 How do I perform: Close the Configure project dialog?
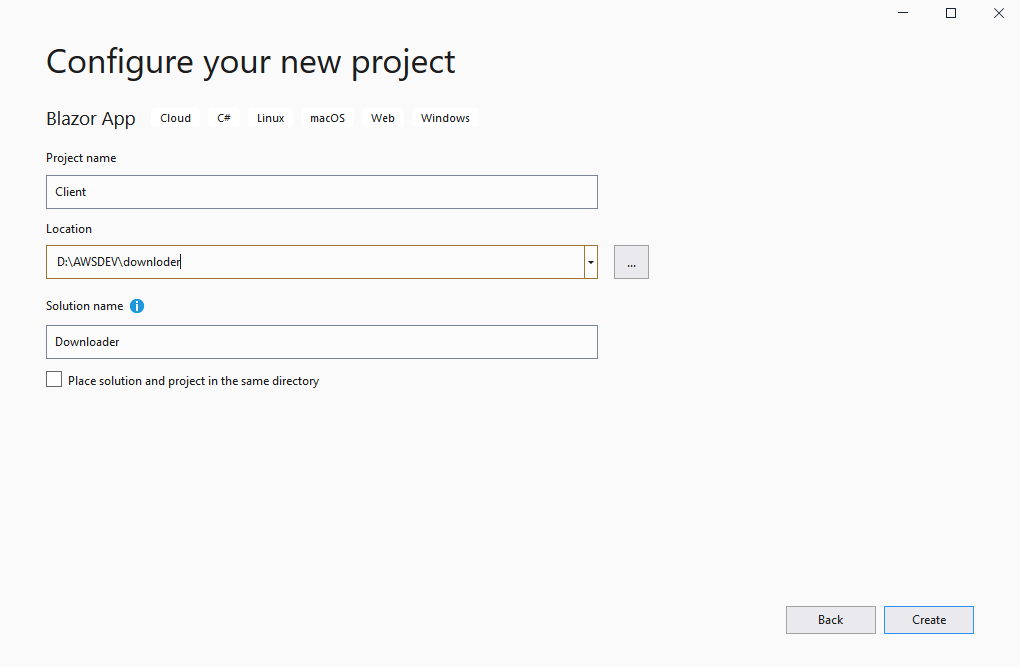coord(998,12)
